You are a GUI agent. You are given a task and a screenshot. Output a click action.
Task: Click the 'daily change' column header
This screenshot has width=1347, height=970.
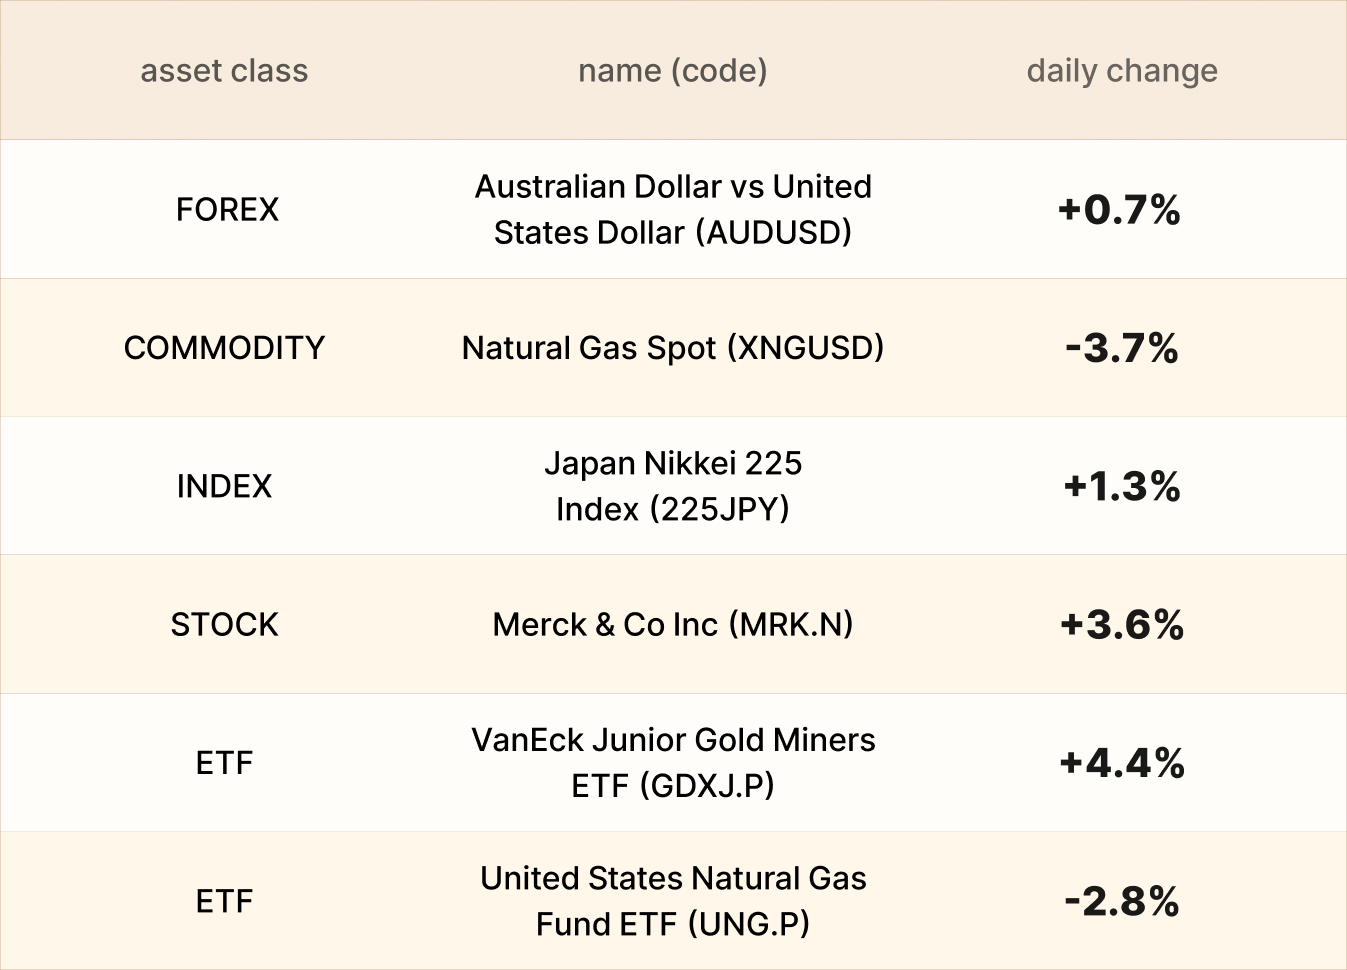point(1122,71)
